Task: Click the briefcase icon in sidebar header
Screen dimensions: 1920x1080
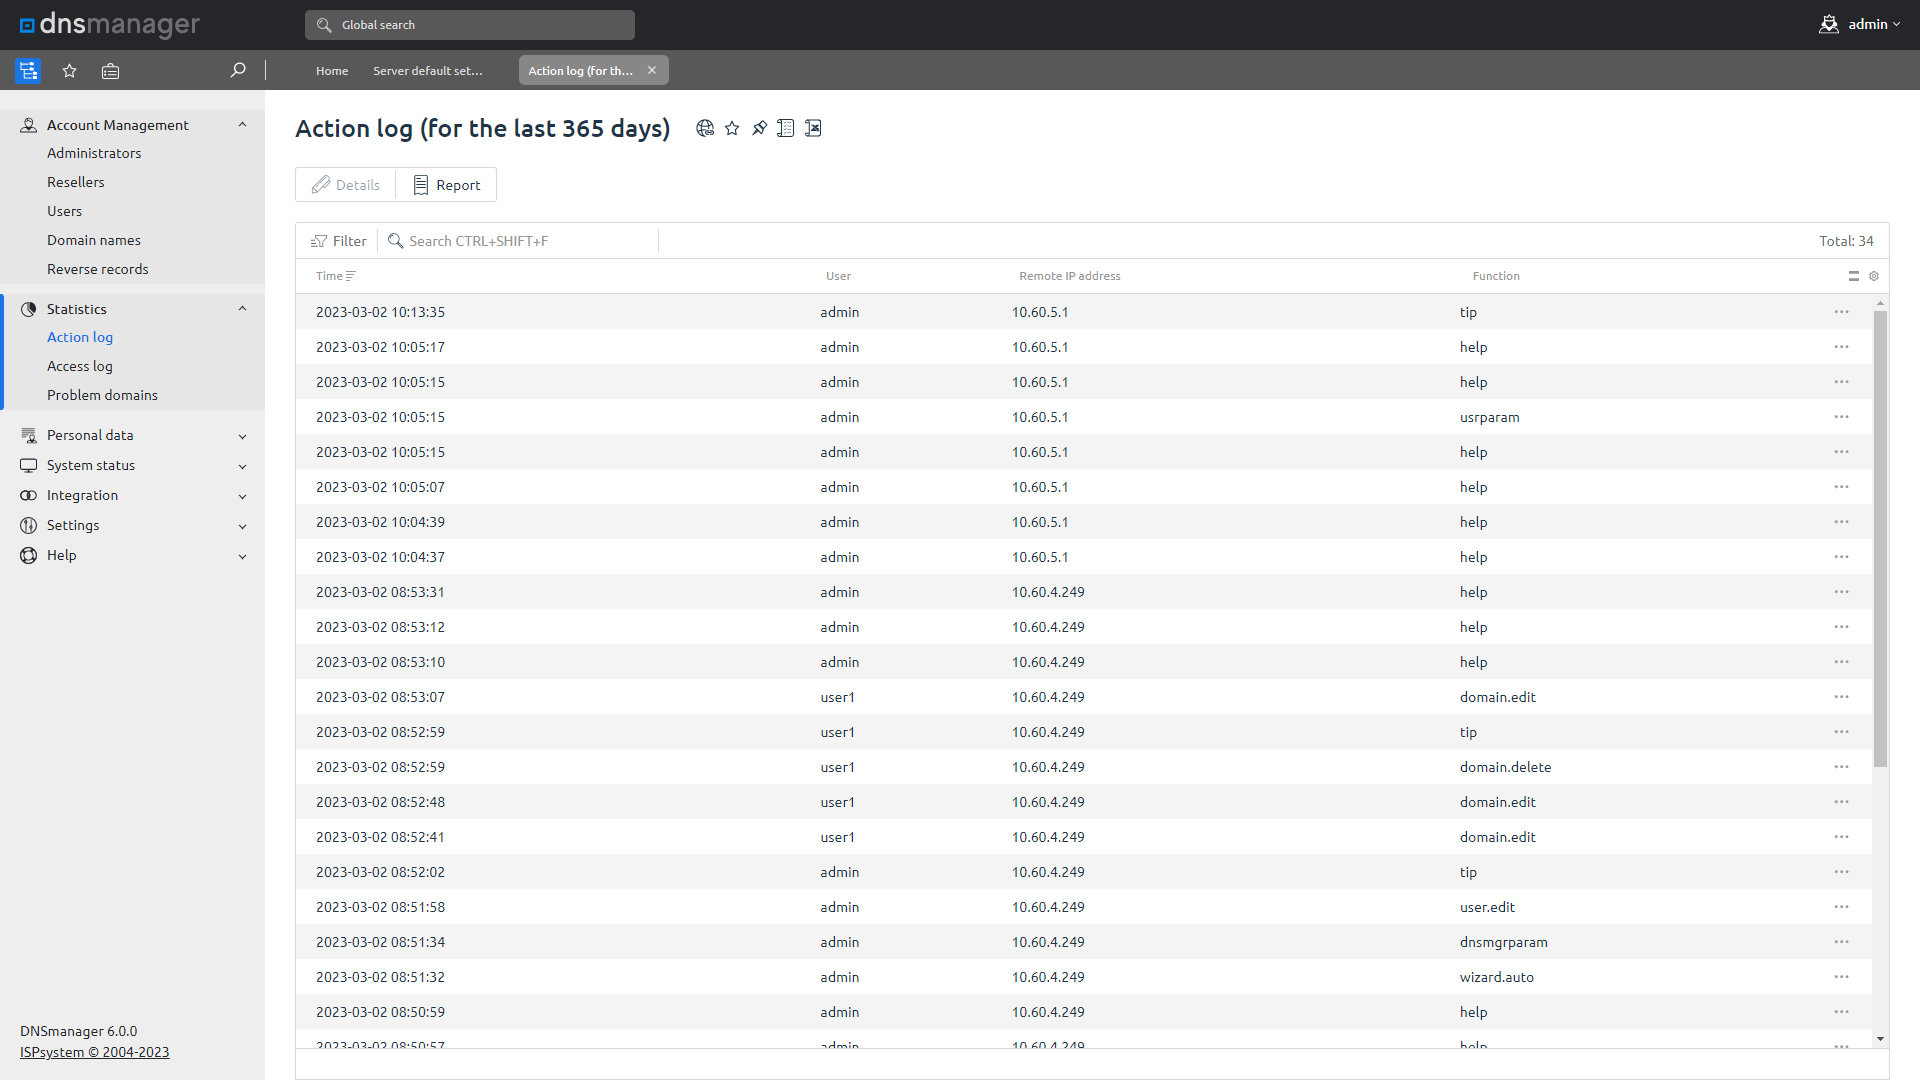Action: pos(110,71)
